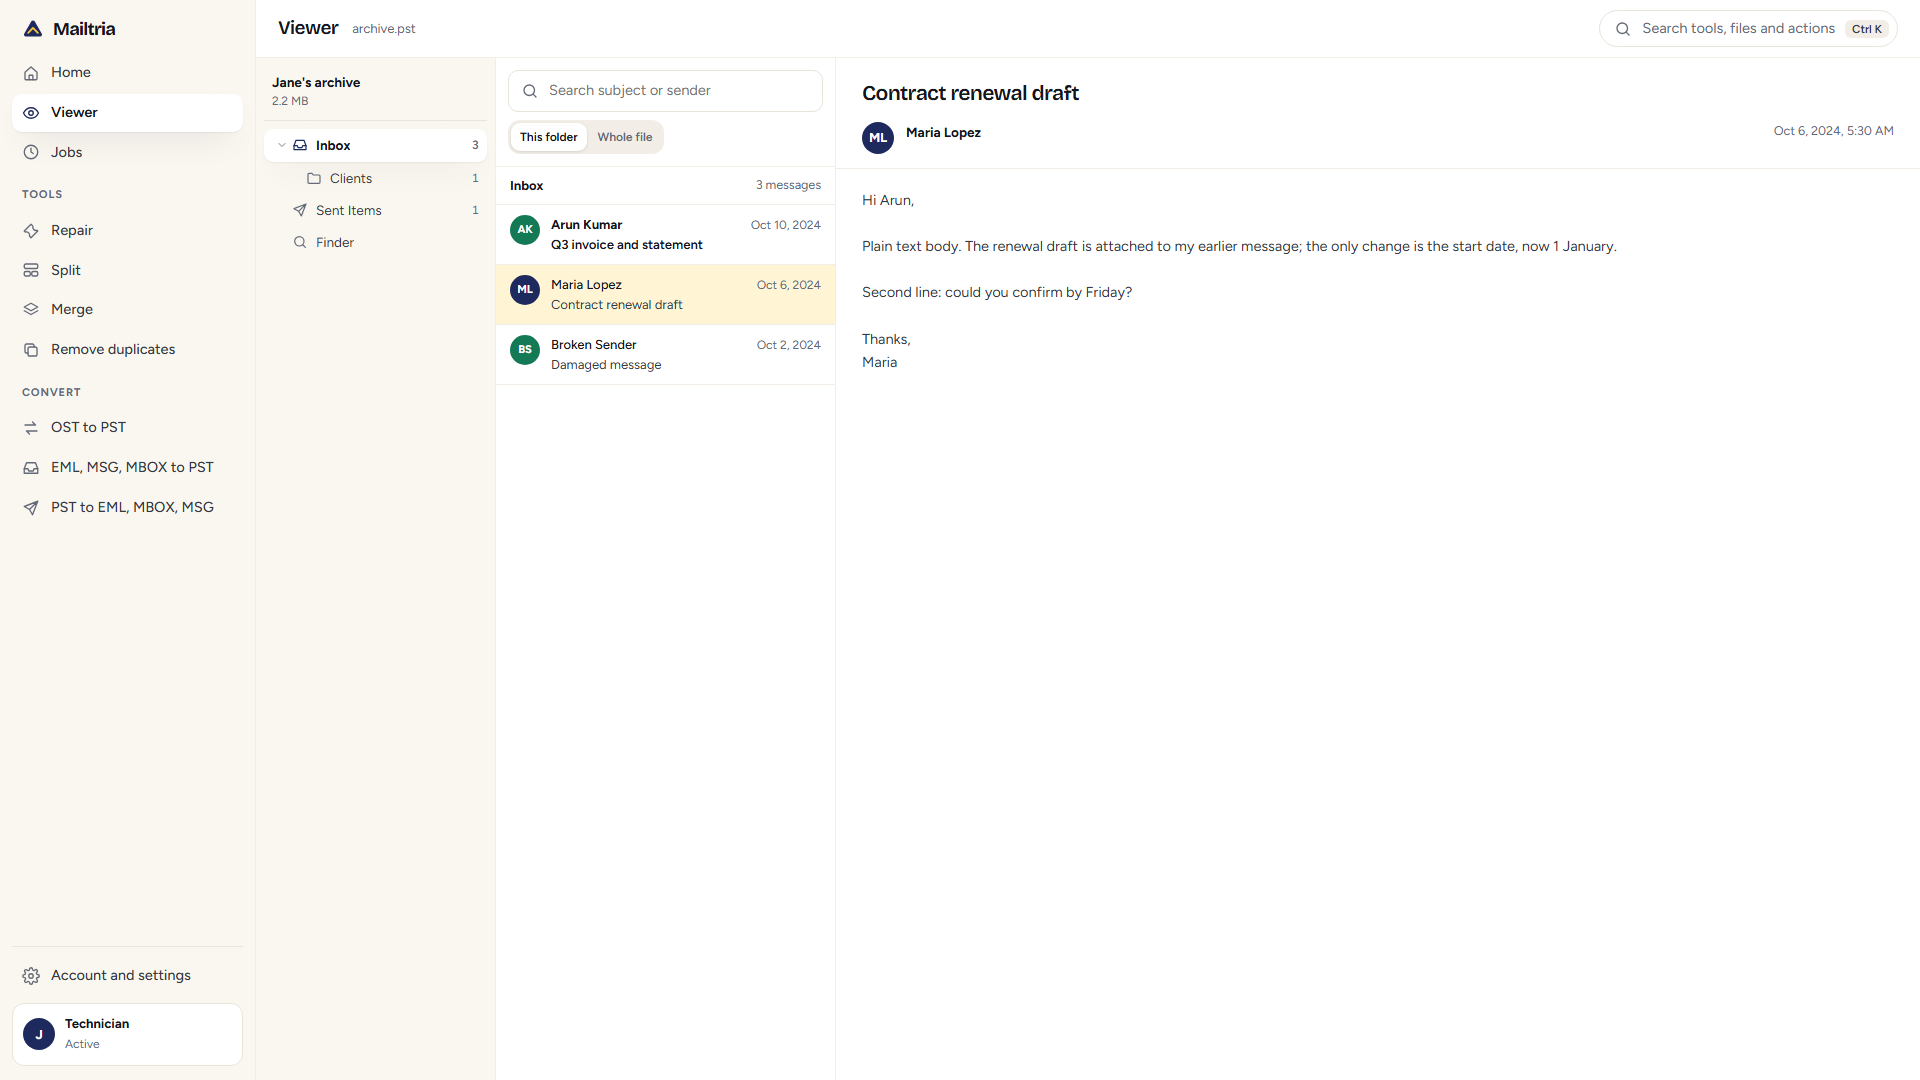The height and width of the screenshot is (1080, 1920).
Task: Select the Merge layers icon
Action: coord(31,310)
